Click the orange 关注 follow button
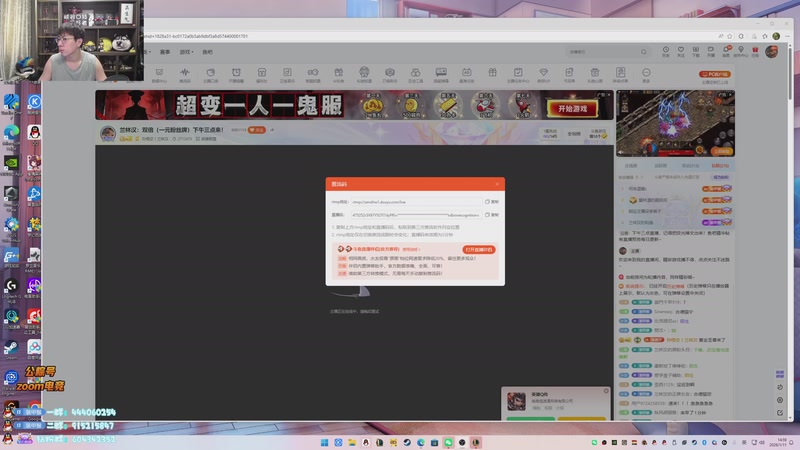This screenshot has height=450, width=800. tap(257, 130)
